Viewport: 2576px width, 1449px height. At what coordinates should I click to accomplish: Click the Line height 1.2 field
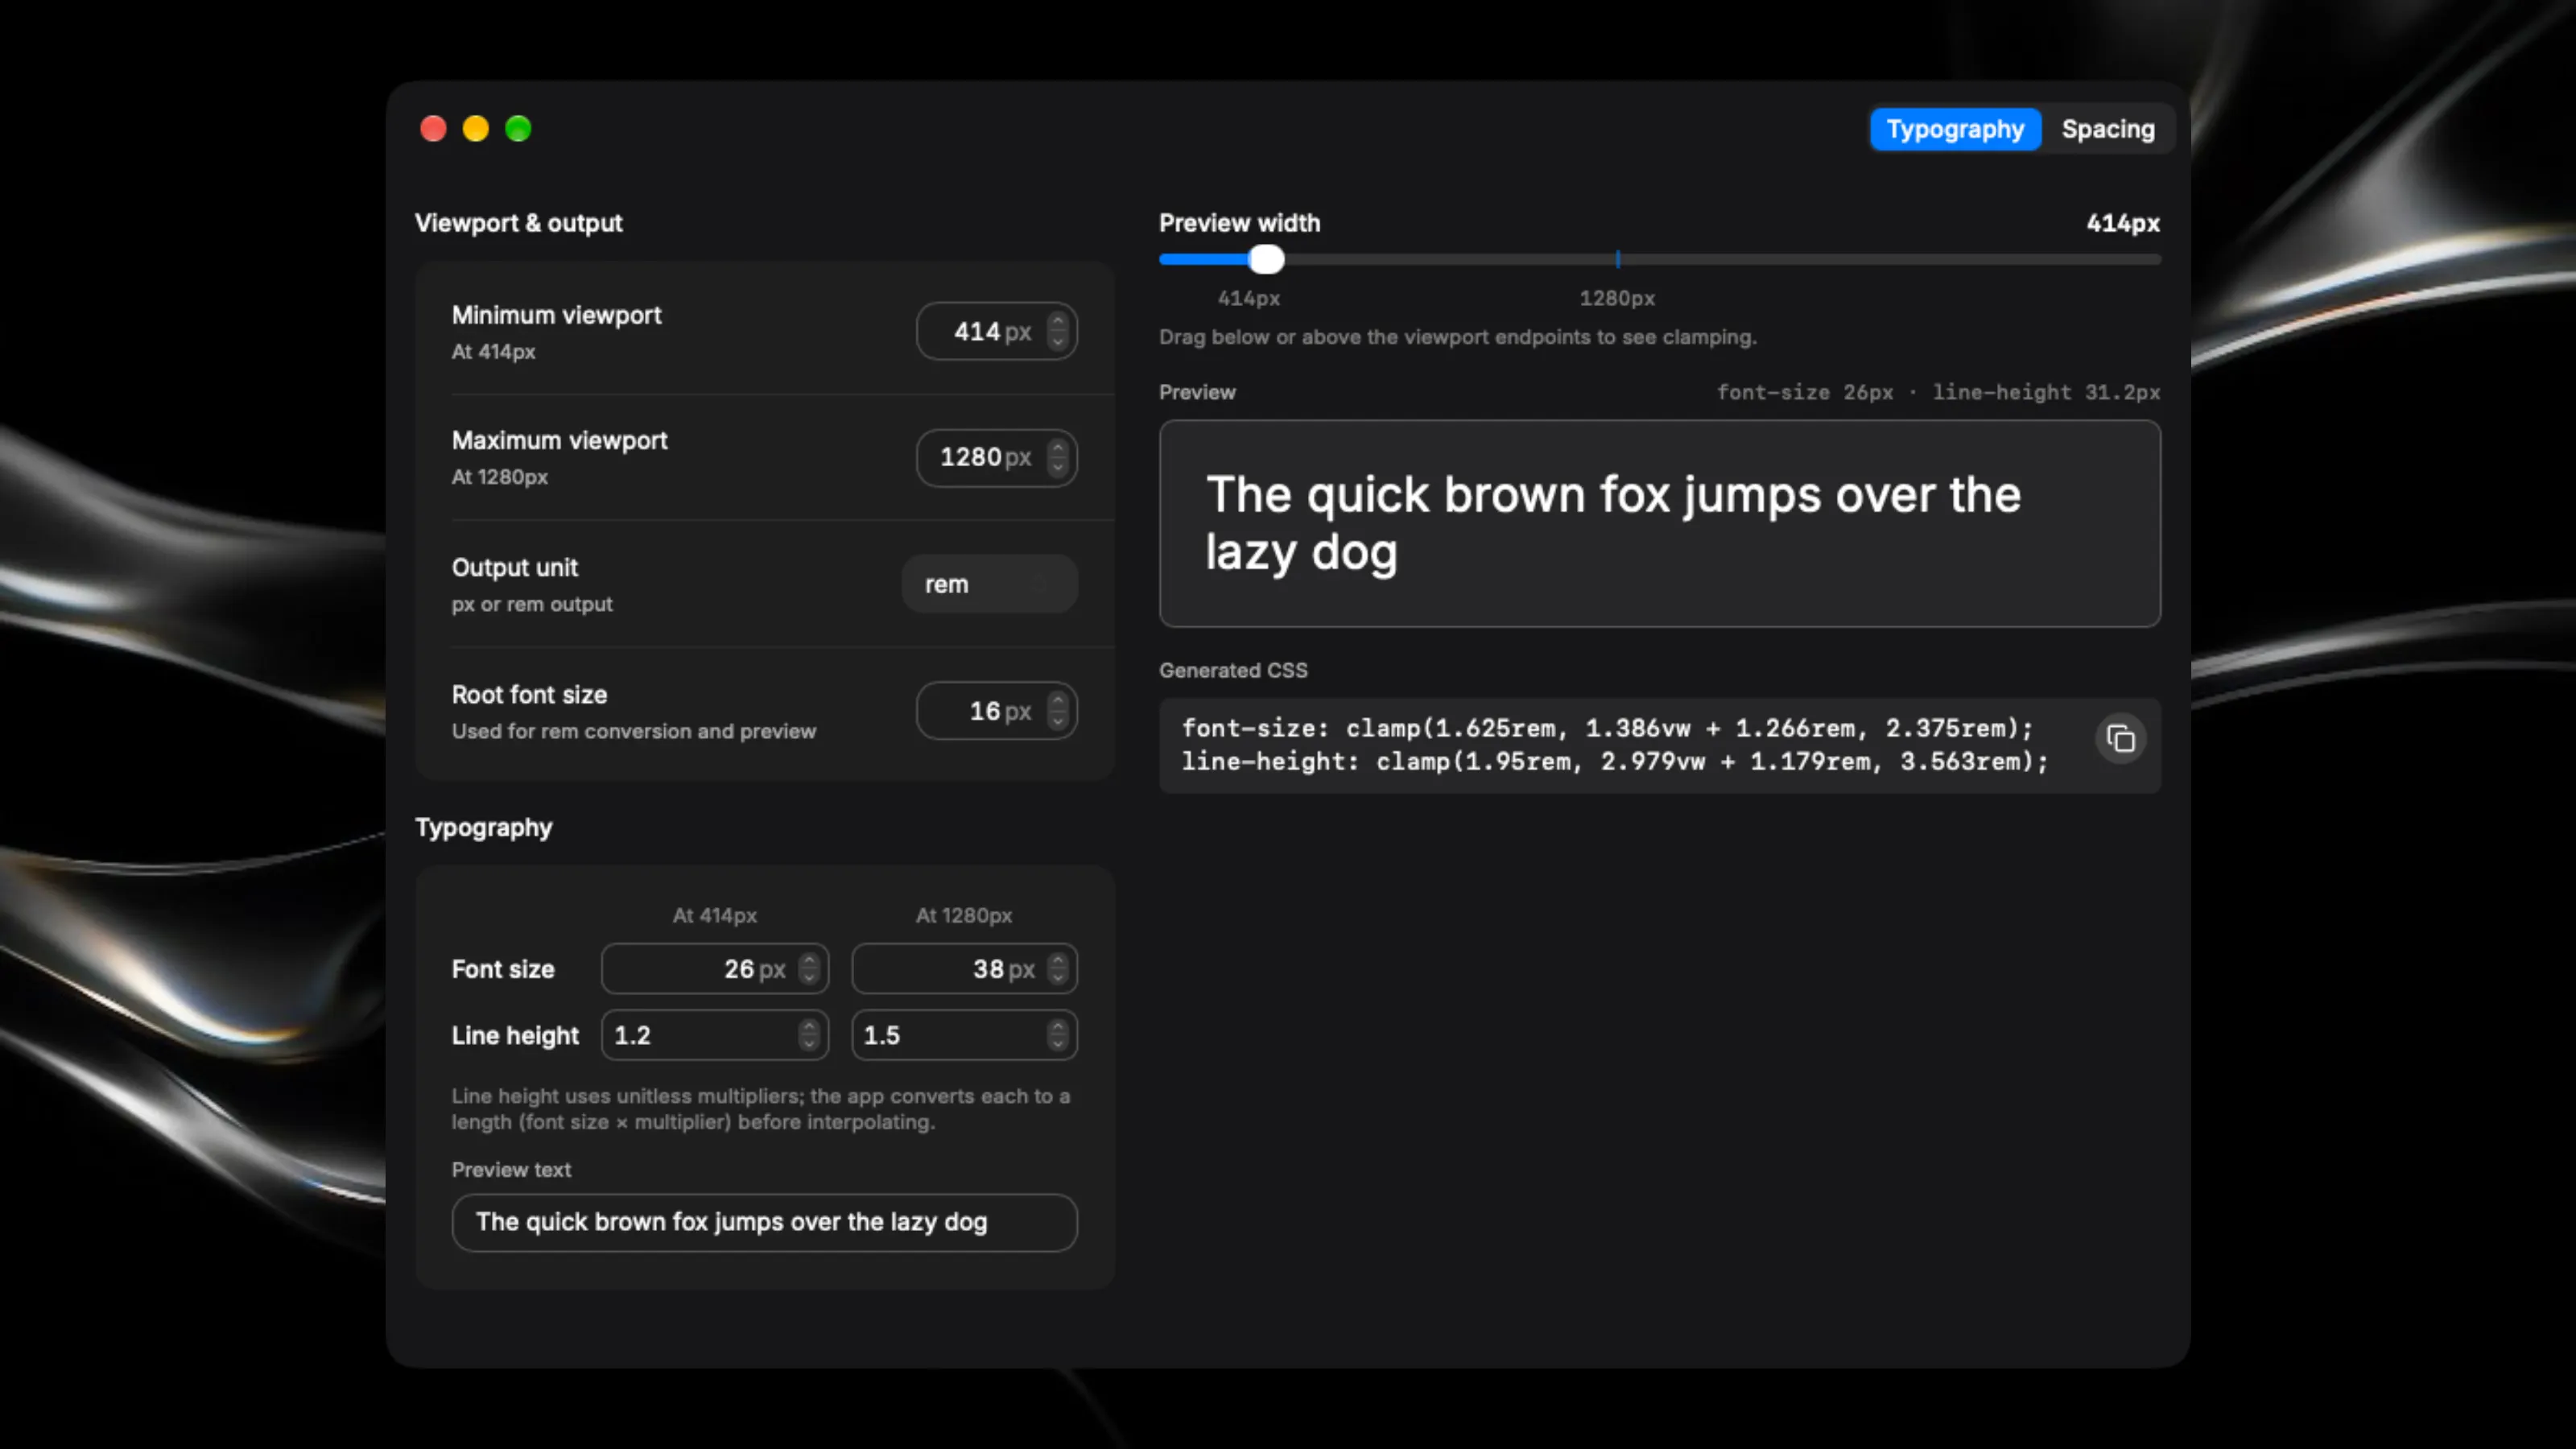(x=714, y=1035)
